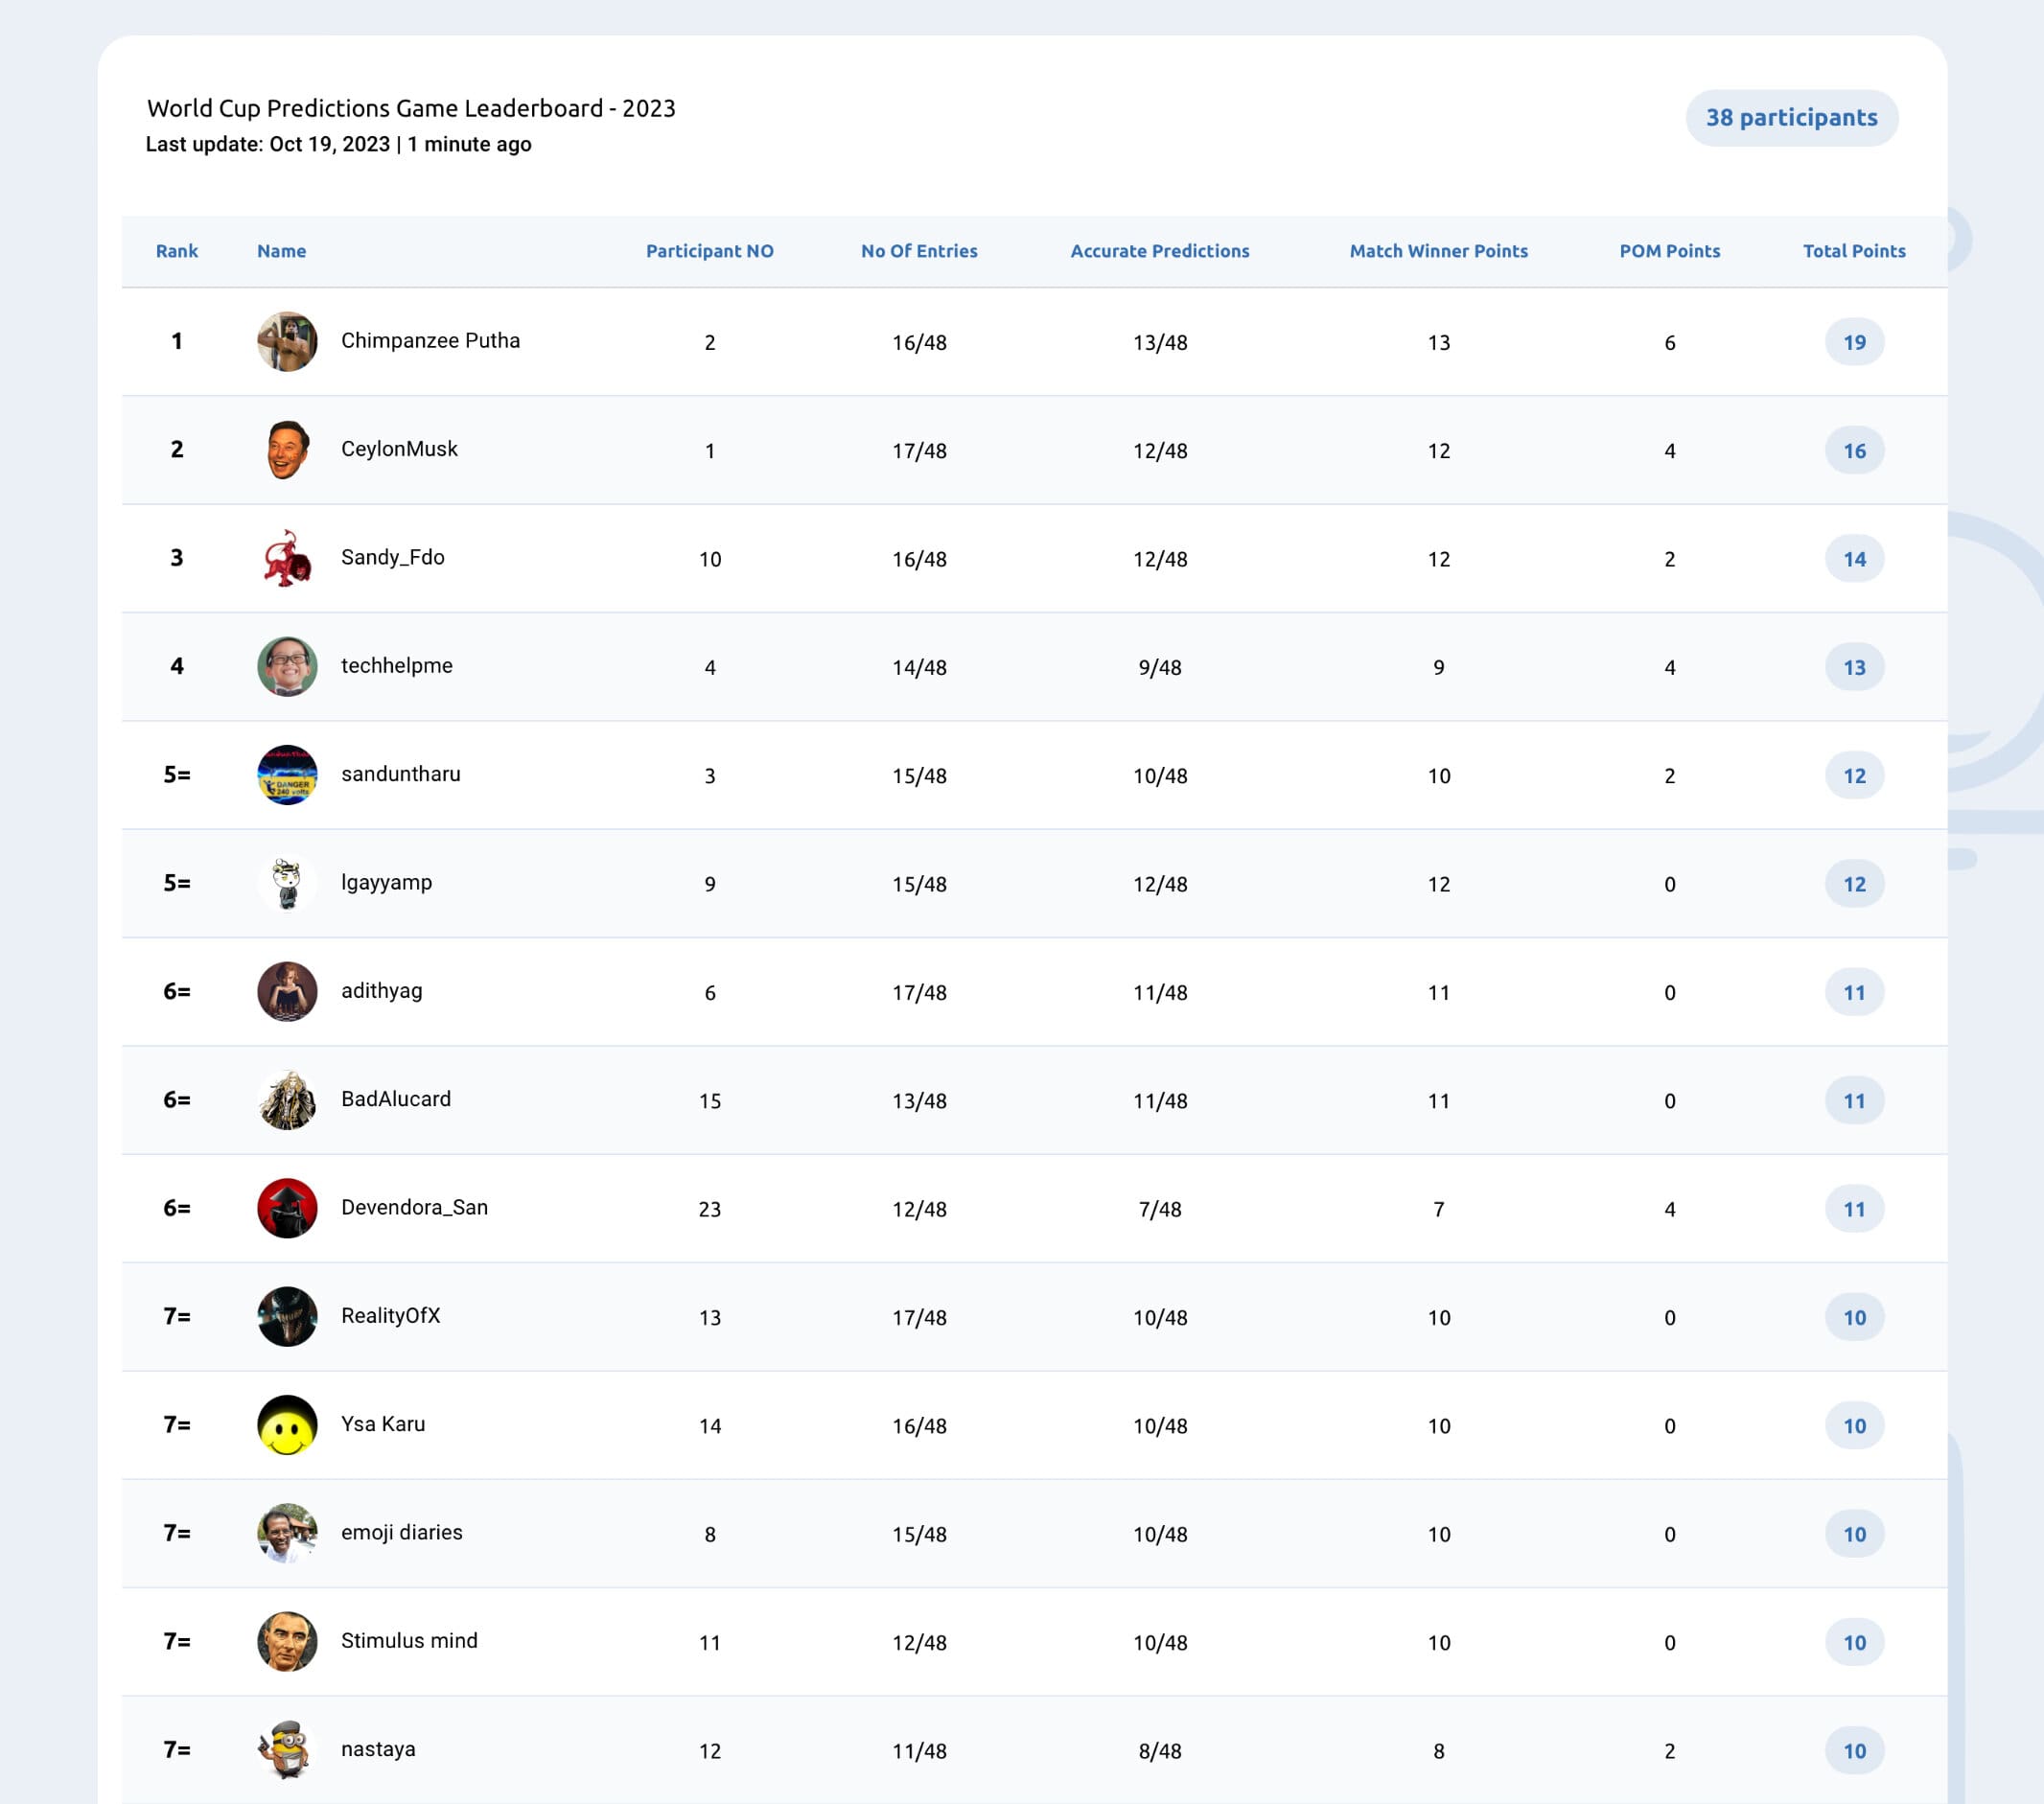Click the Accurate Predictions column header
Screen dimensions: 2044x1804
(1160, 251)
